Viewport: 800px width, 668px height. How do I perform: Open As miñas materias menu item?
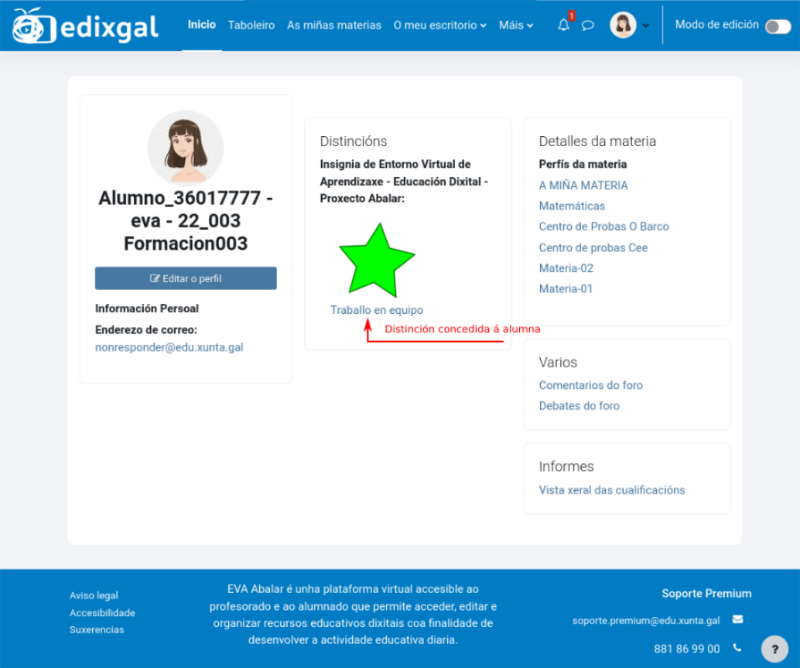pos(336,25)
